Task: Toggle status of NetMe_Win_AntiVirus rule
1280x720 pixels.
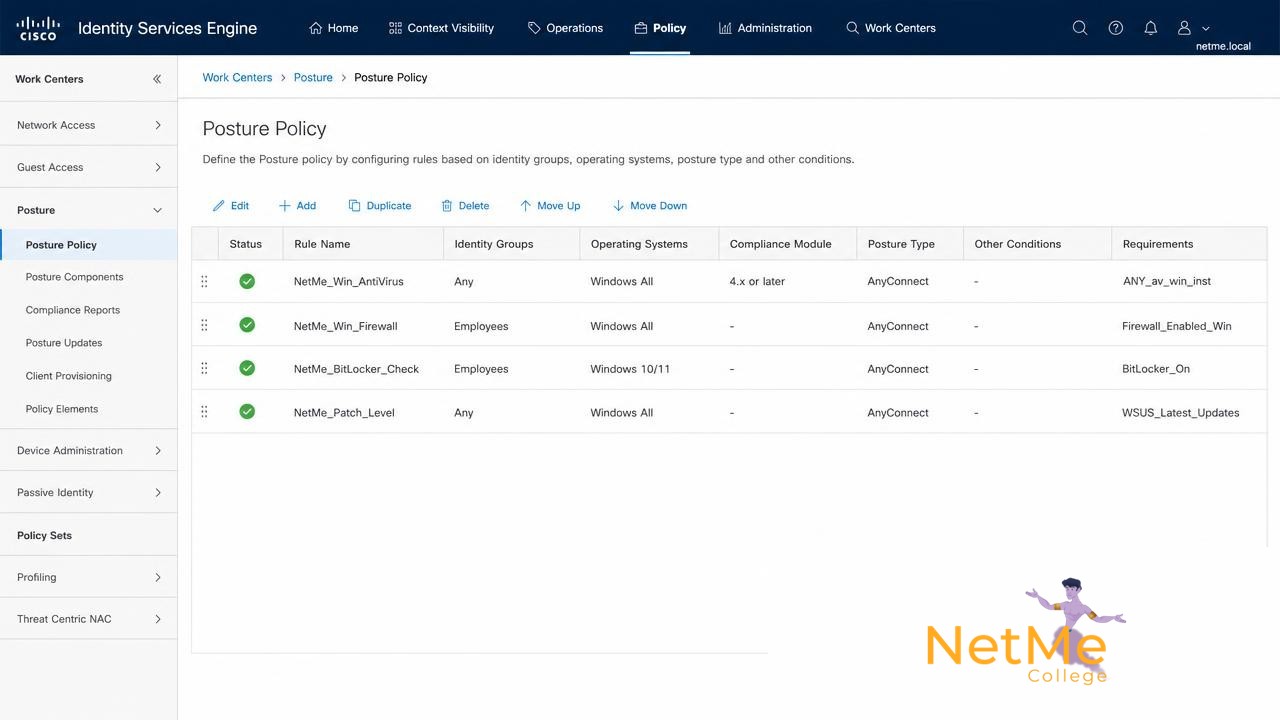Action: pyautogui.click(x=247, y=282)
